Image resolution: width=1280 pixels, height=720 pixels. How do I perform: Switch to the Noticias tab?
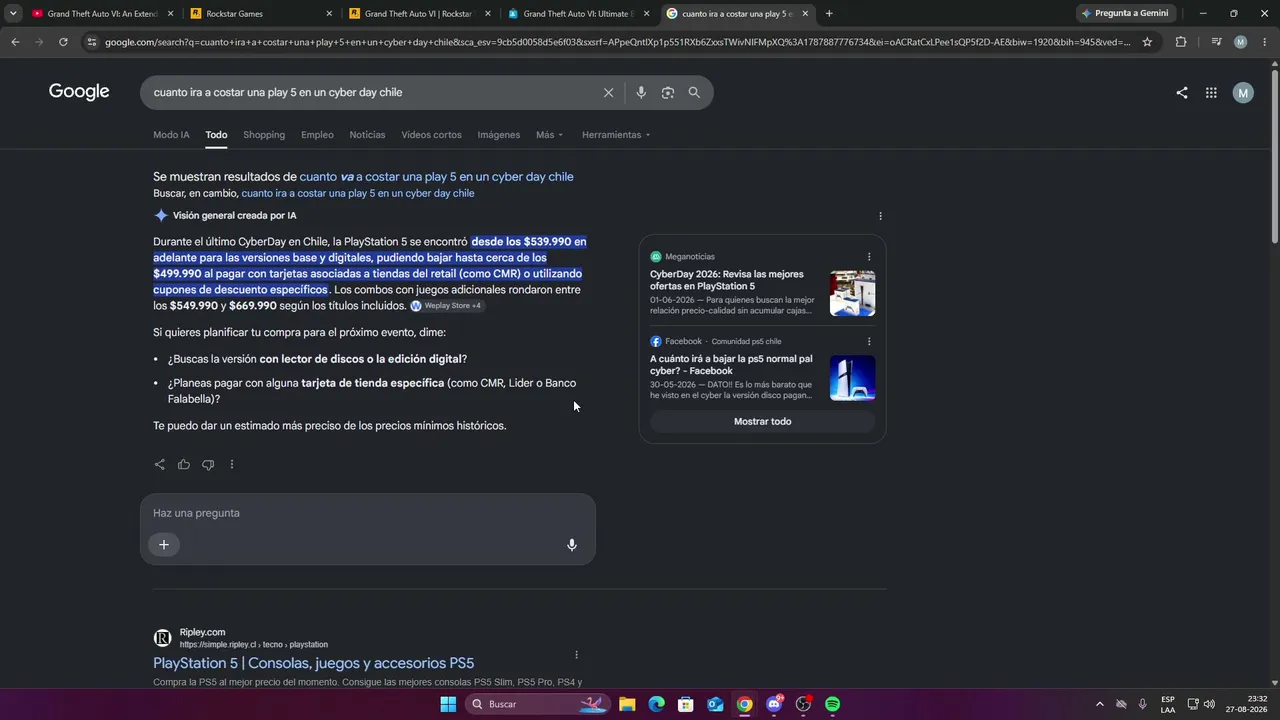[367, 135]
